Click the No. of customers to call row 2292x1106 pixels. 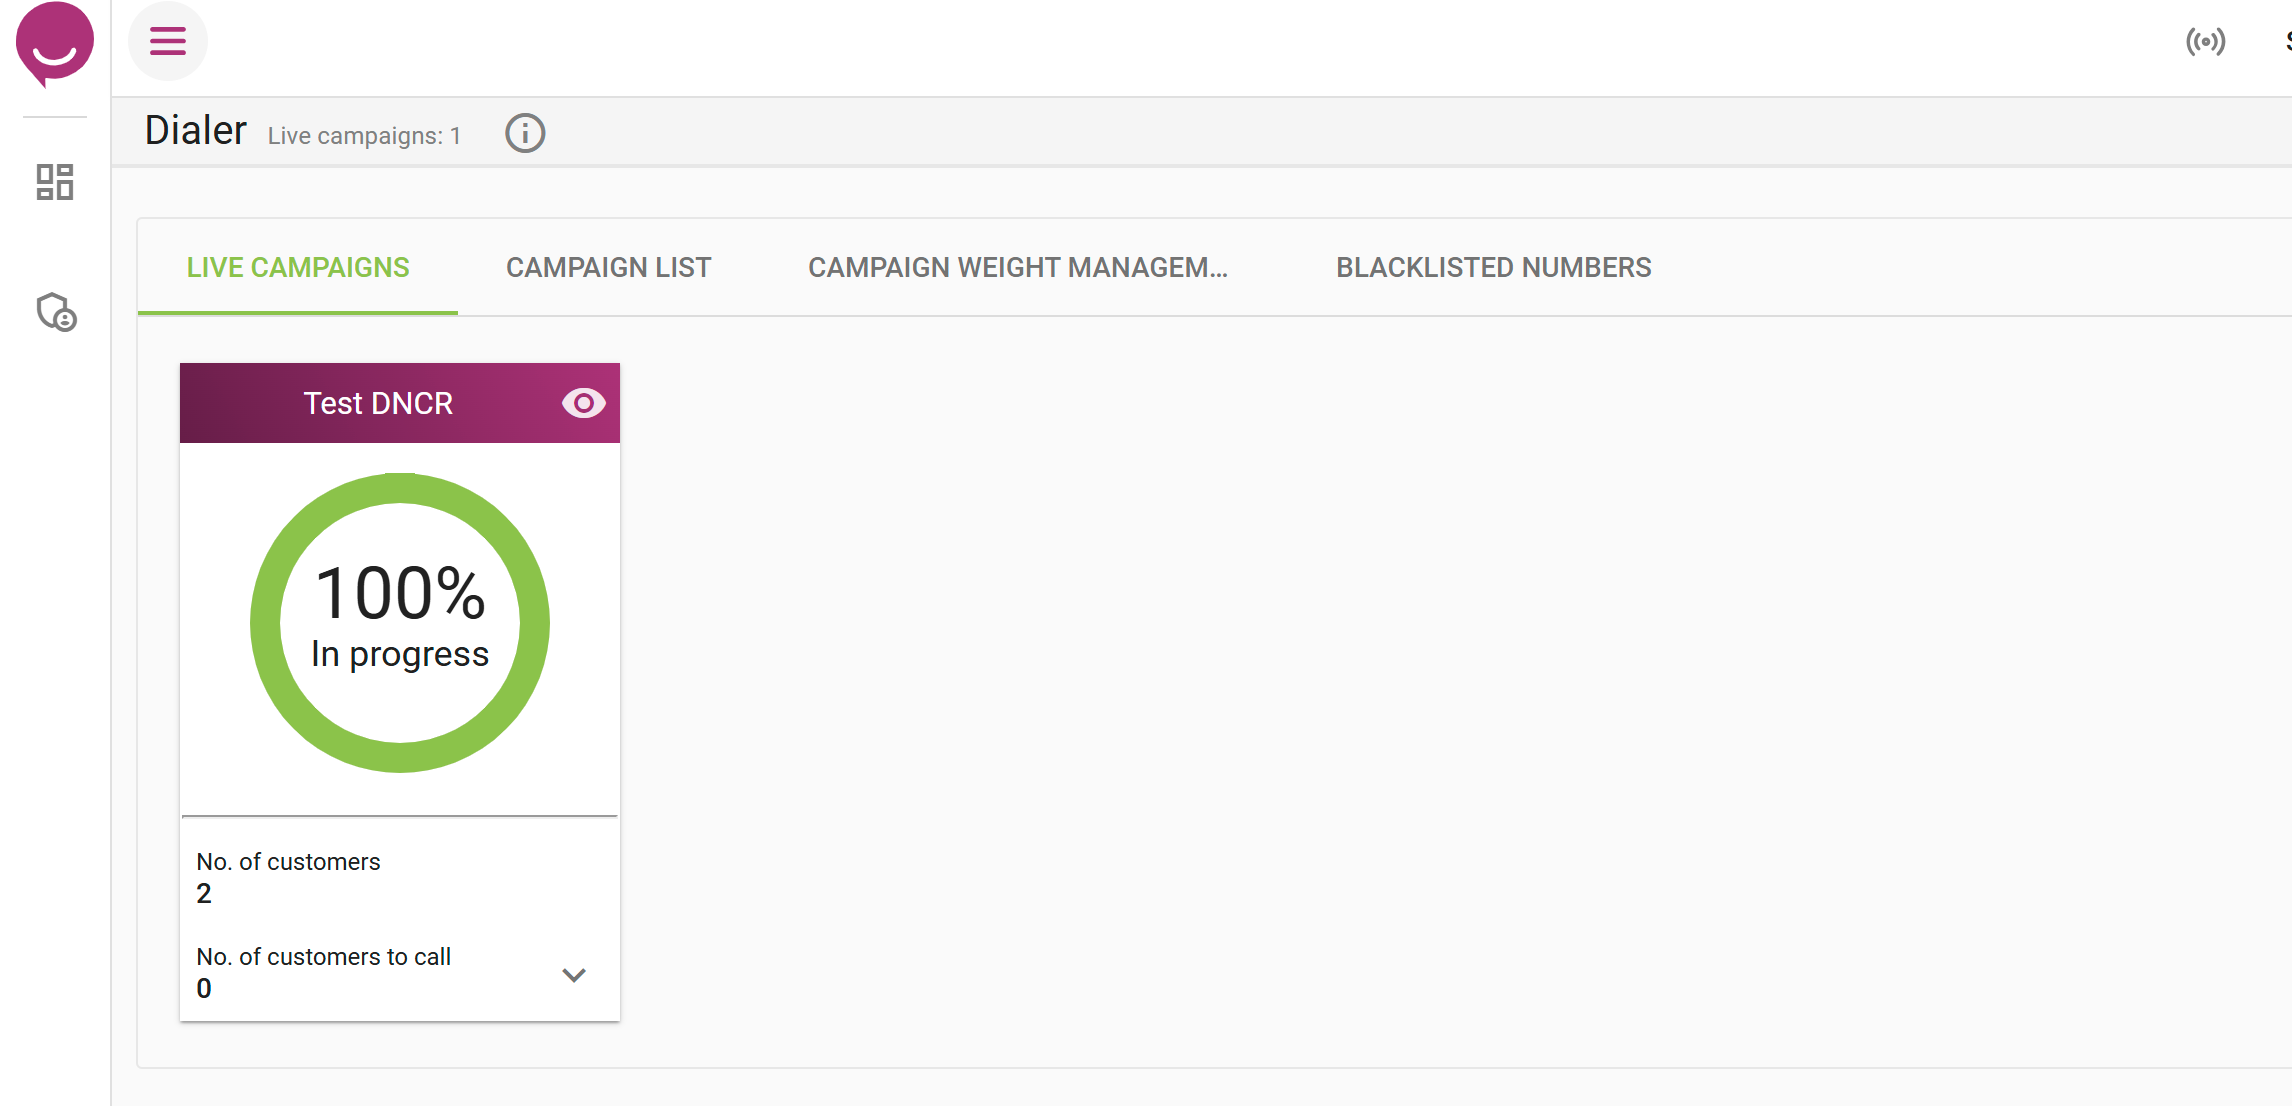[x=399, y=972]
